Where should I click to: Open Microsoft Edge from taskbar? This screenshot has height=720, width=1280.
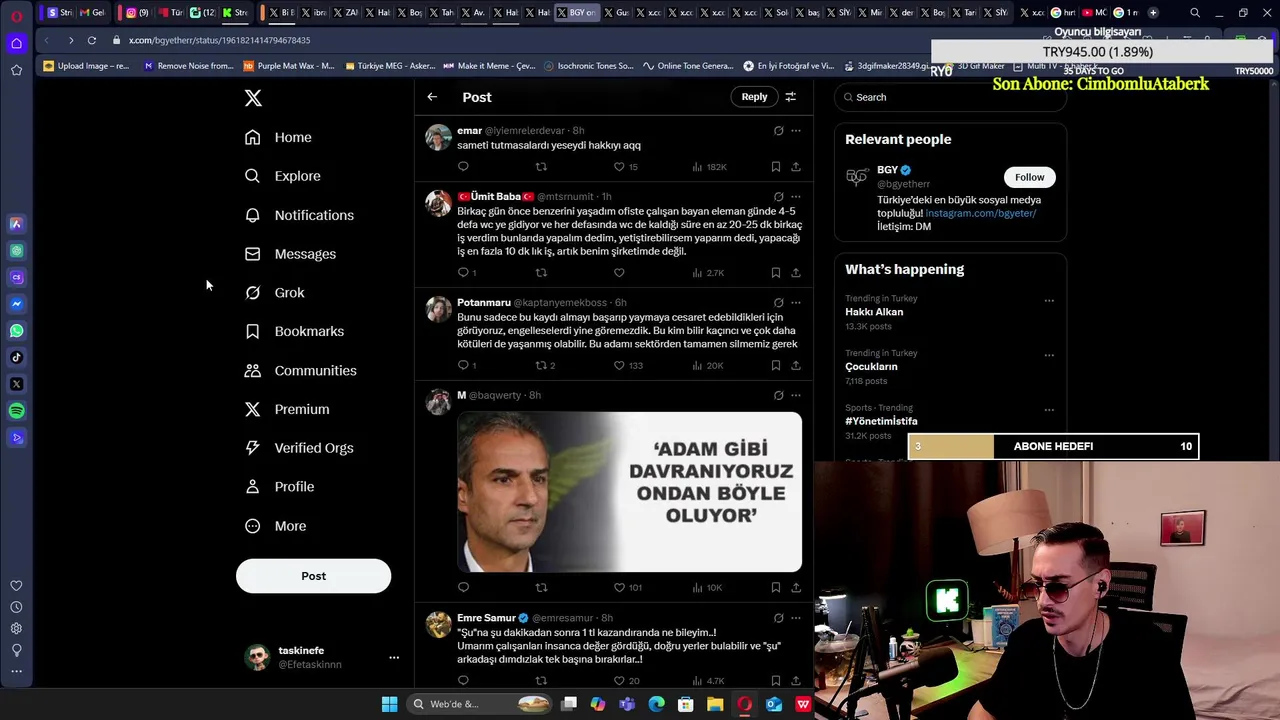[656, 704]
